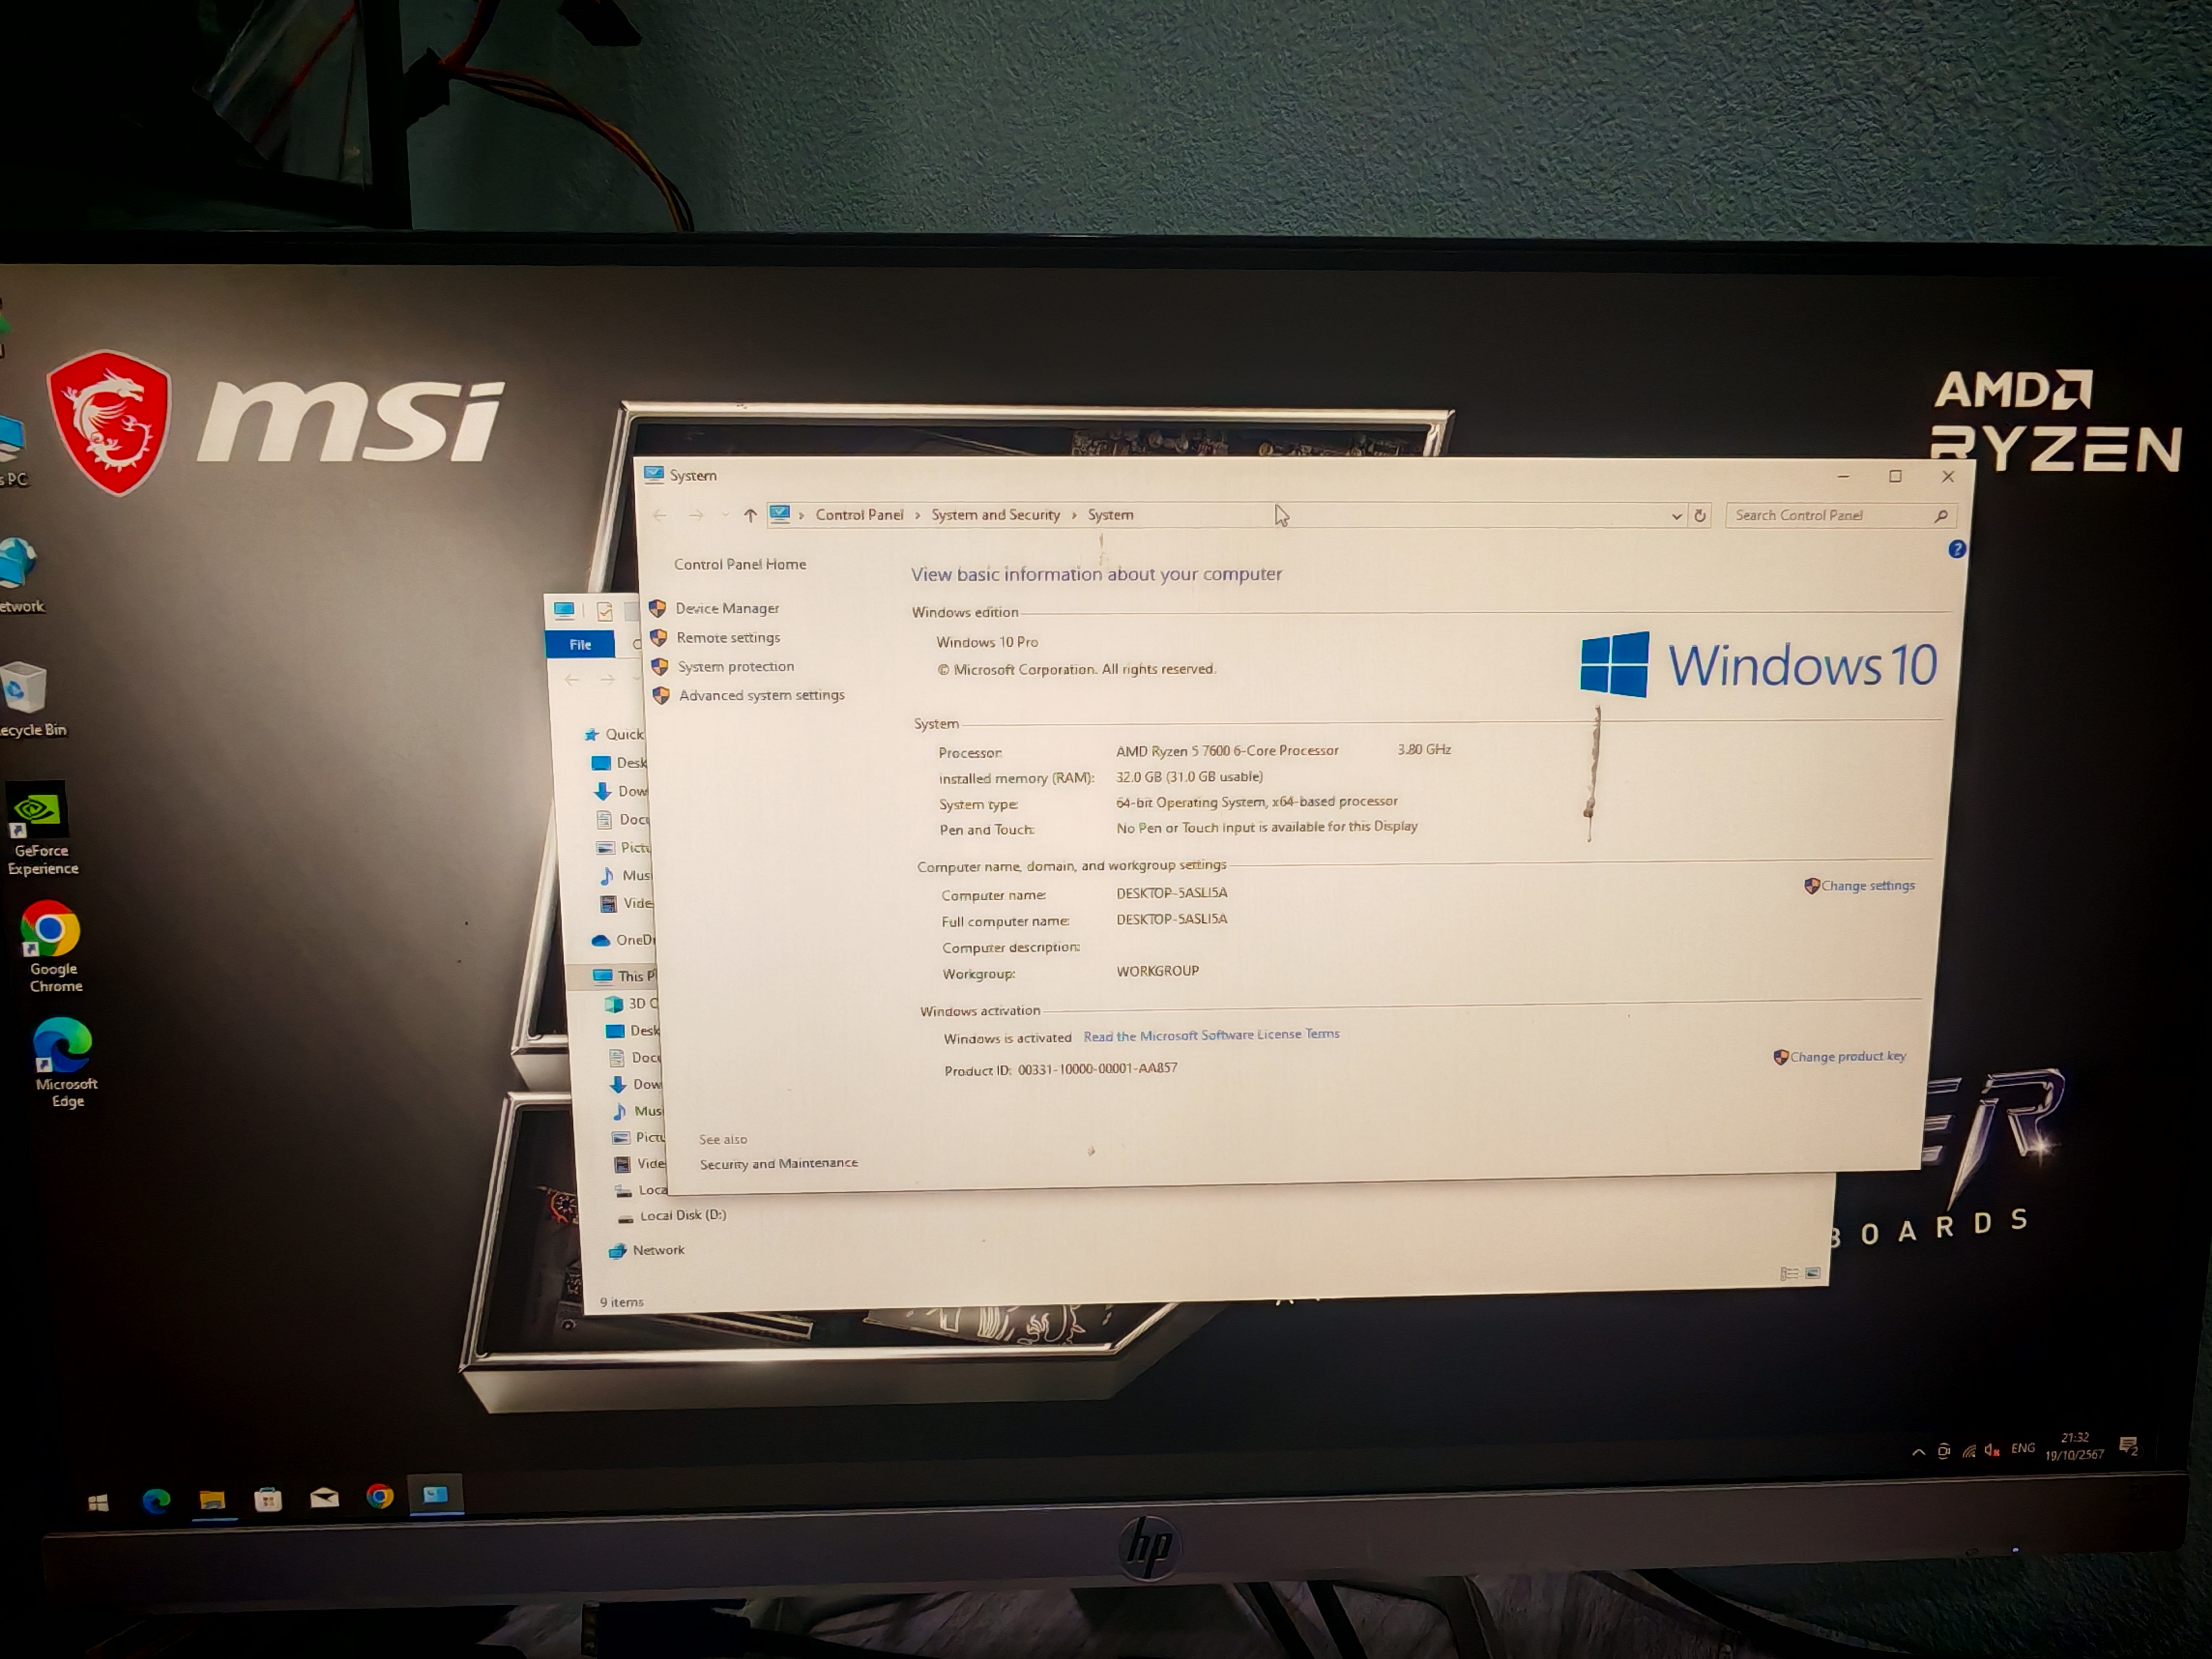Click the Up arrow navigation button
This screenshot has width=2212, height=1659.
point(750,515)
